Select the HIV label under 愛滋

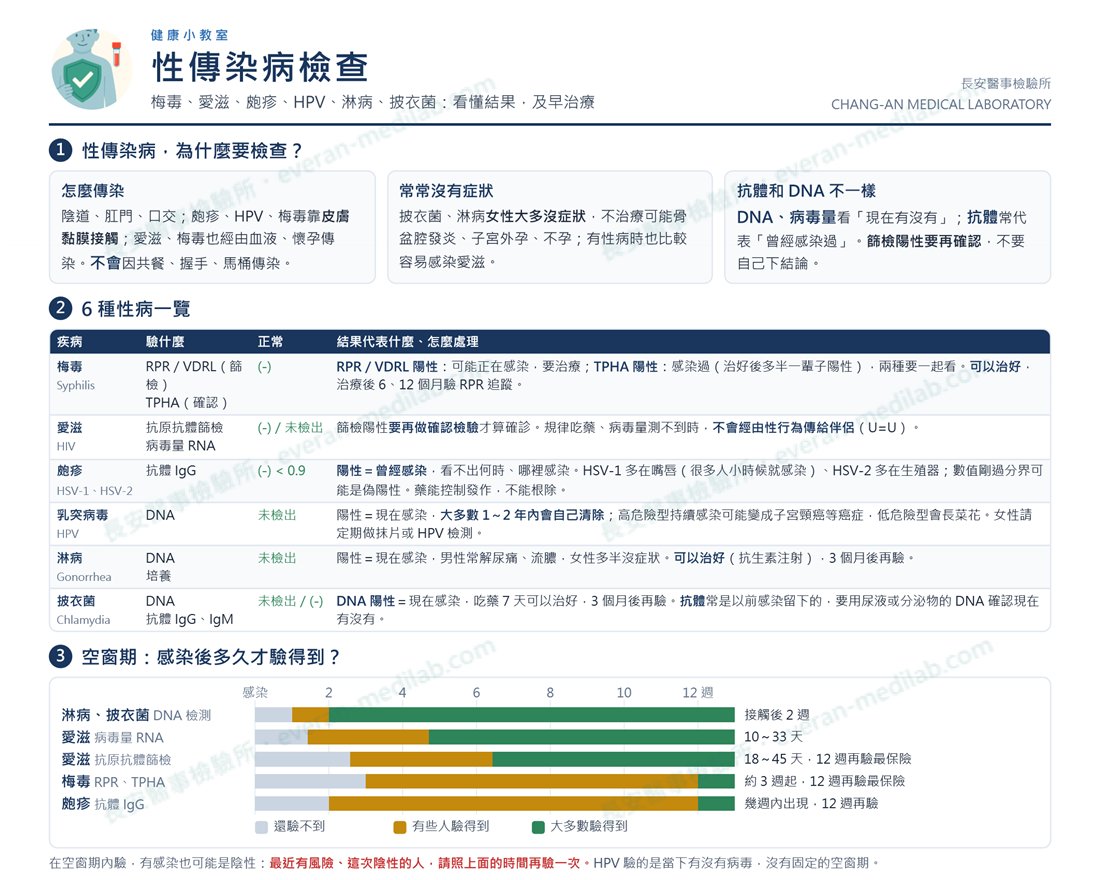(66, 446)
